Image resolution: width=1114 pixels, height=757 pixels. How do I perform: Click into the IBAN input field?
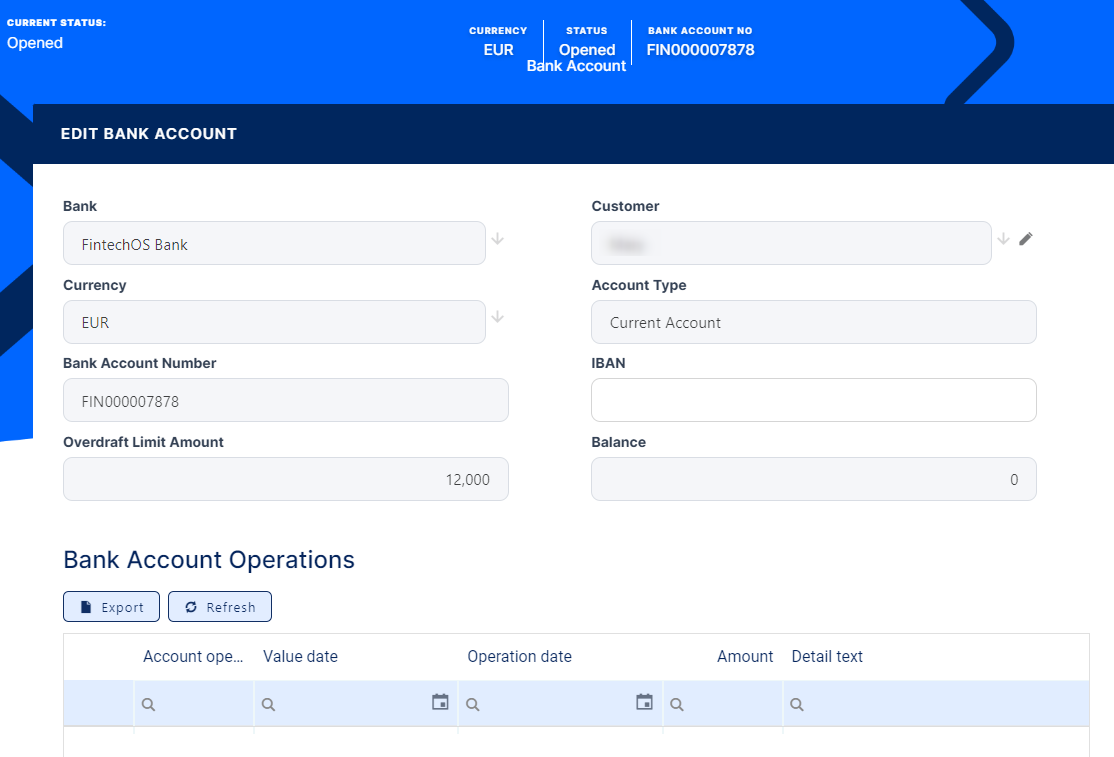813,400
